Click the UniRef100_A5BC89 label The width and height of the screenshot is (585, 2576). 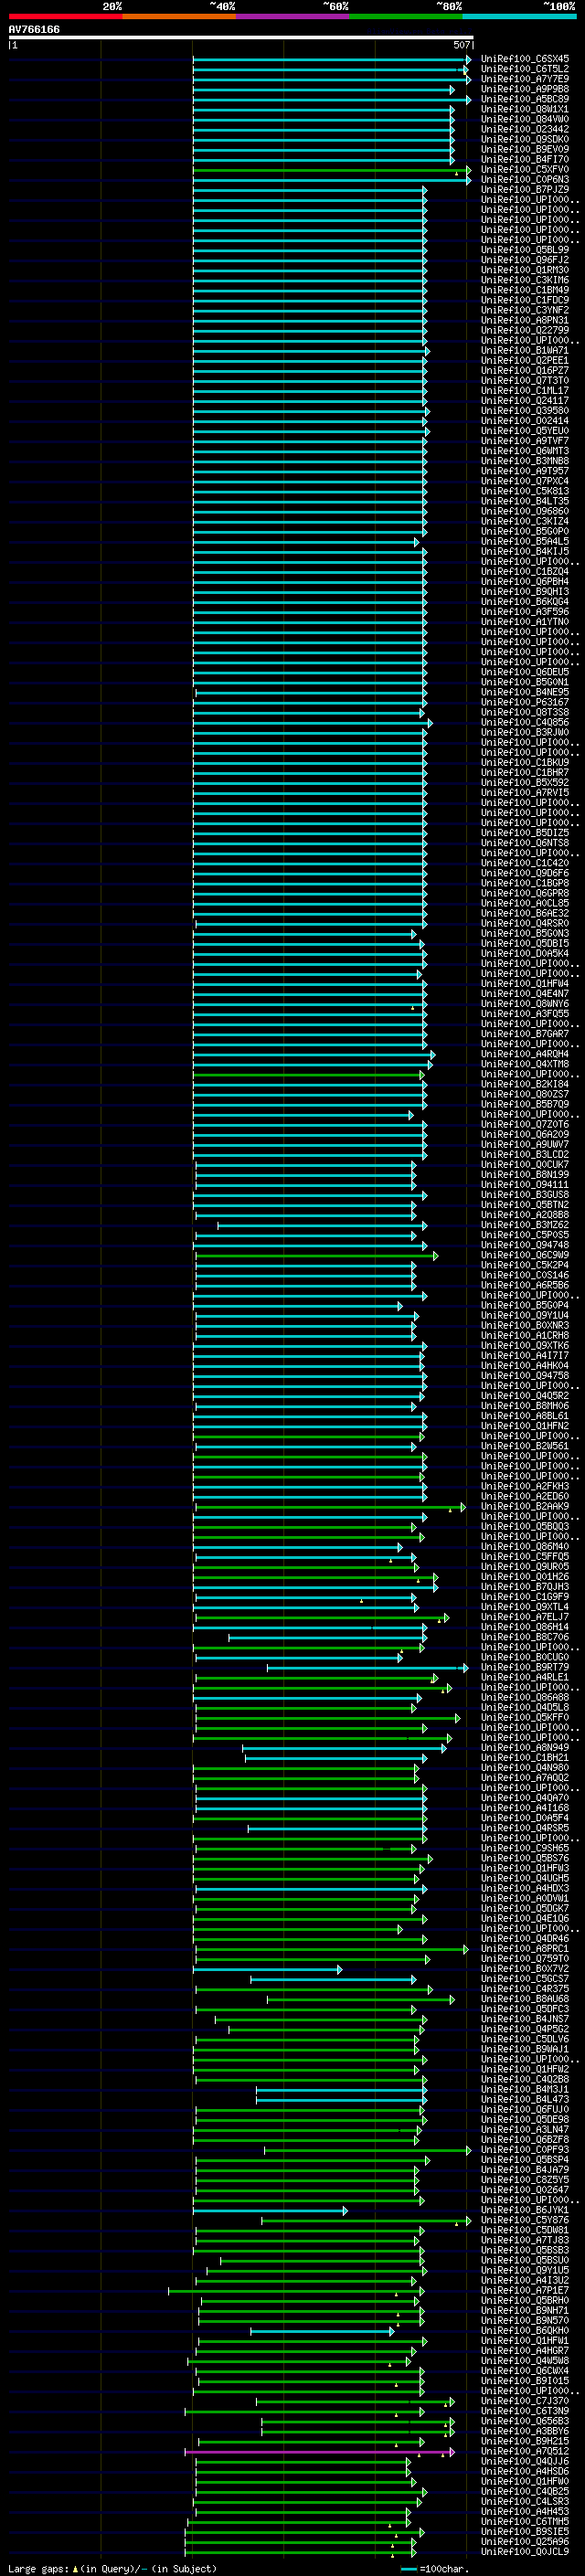(525, 99)
